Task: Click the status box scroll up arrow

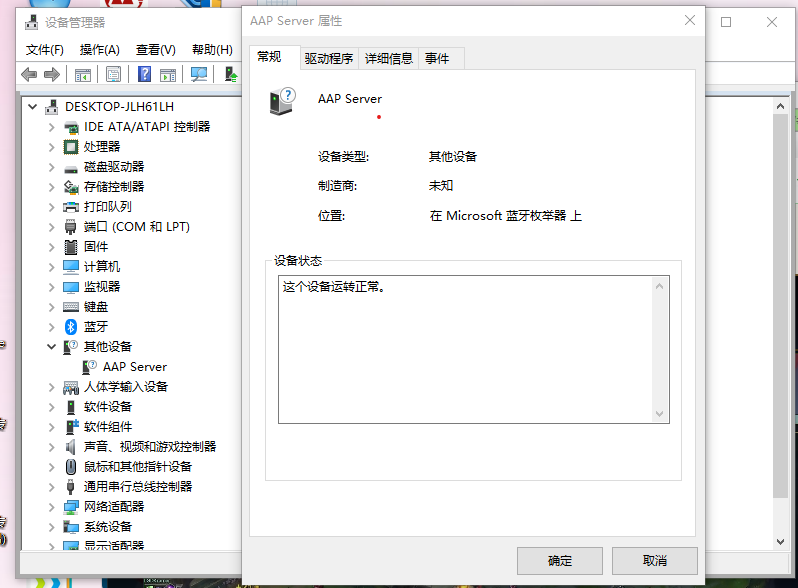Action: [x=660, y=286]
